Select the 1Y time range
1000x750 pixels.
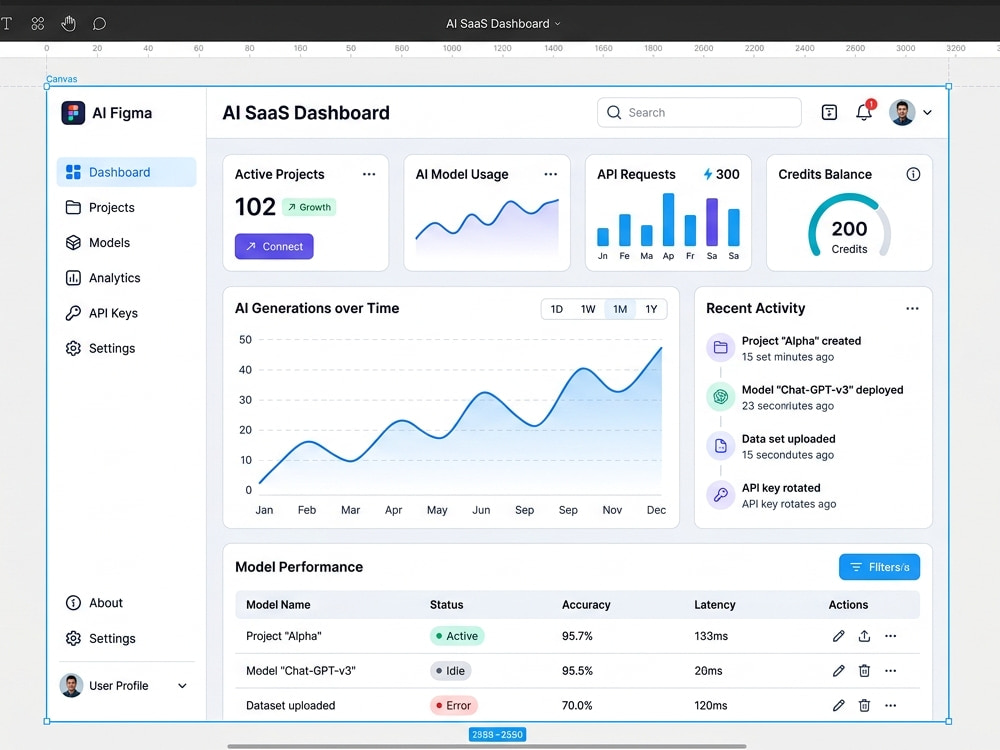click(x=651, y=309)
